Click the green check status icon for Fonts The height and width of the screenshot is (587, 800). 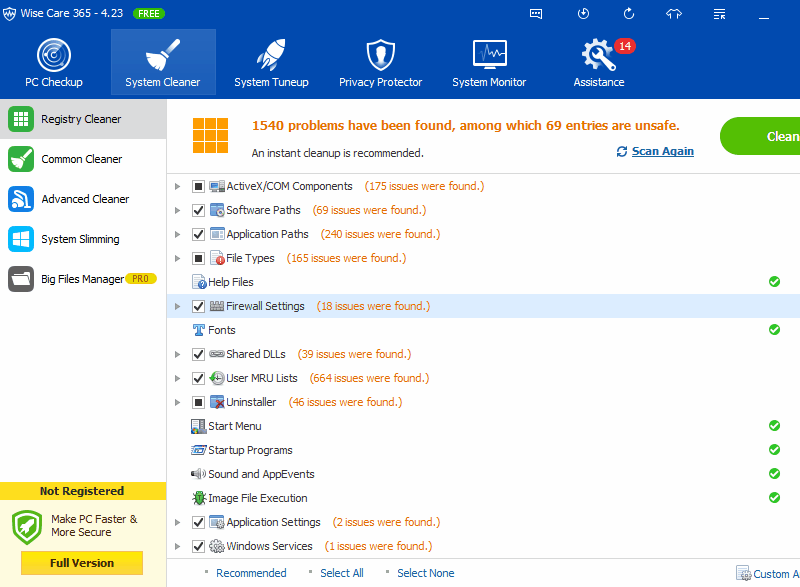pos(774,329)
